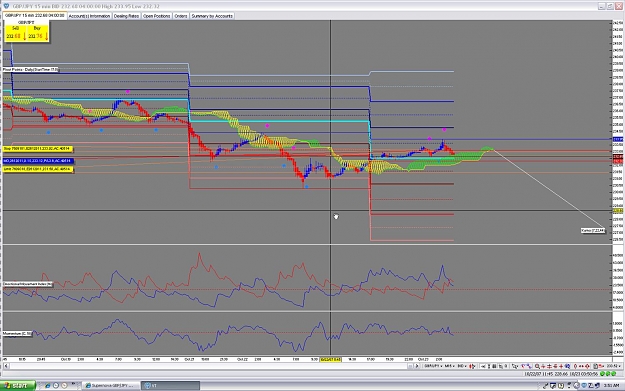The width and height of the screenshot is (625, 391).
Task: Click the active trading platform taskbar button
Action: point(171,386)
